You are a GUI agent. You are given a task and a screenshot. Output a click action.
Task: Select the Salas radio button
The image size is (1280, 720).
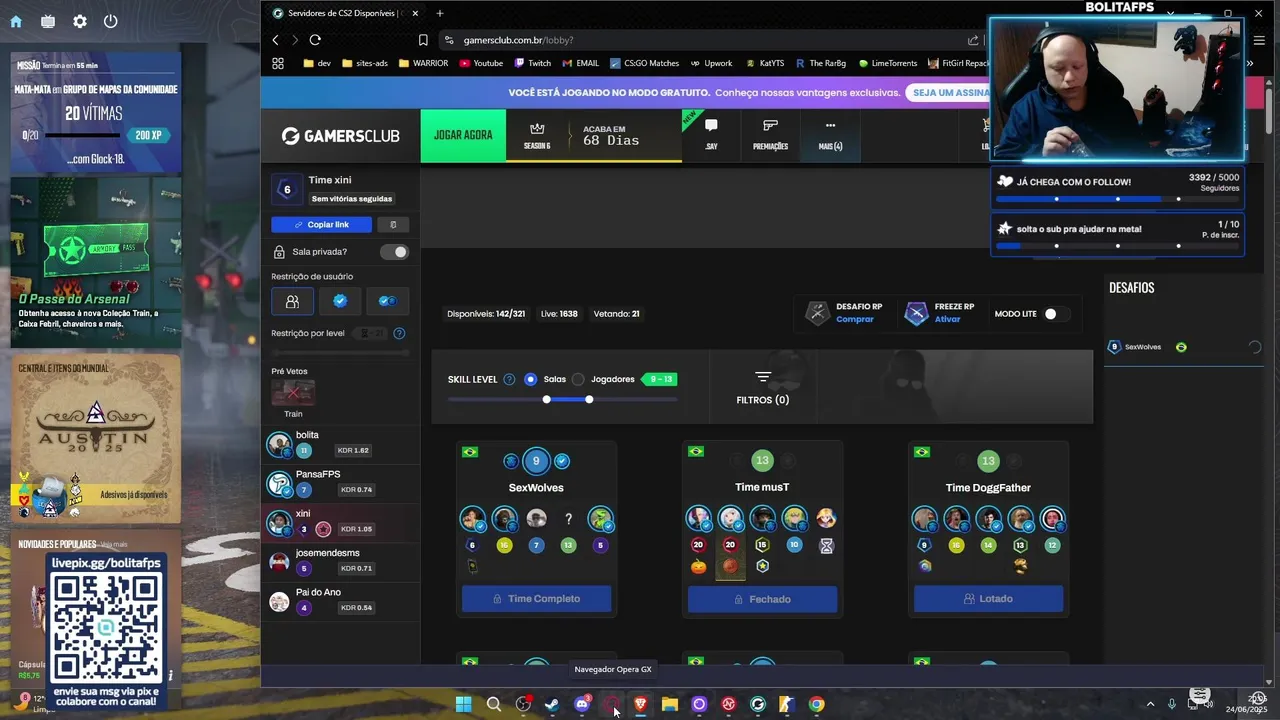530,380
